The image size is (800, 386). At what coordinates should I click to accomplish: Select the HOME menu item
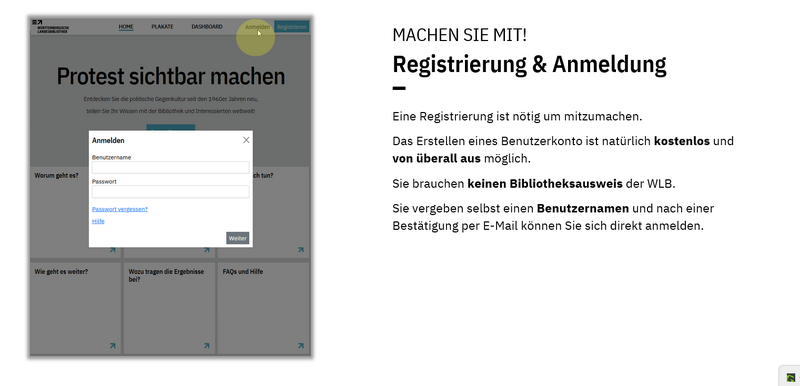(x=126, y=27)
